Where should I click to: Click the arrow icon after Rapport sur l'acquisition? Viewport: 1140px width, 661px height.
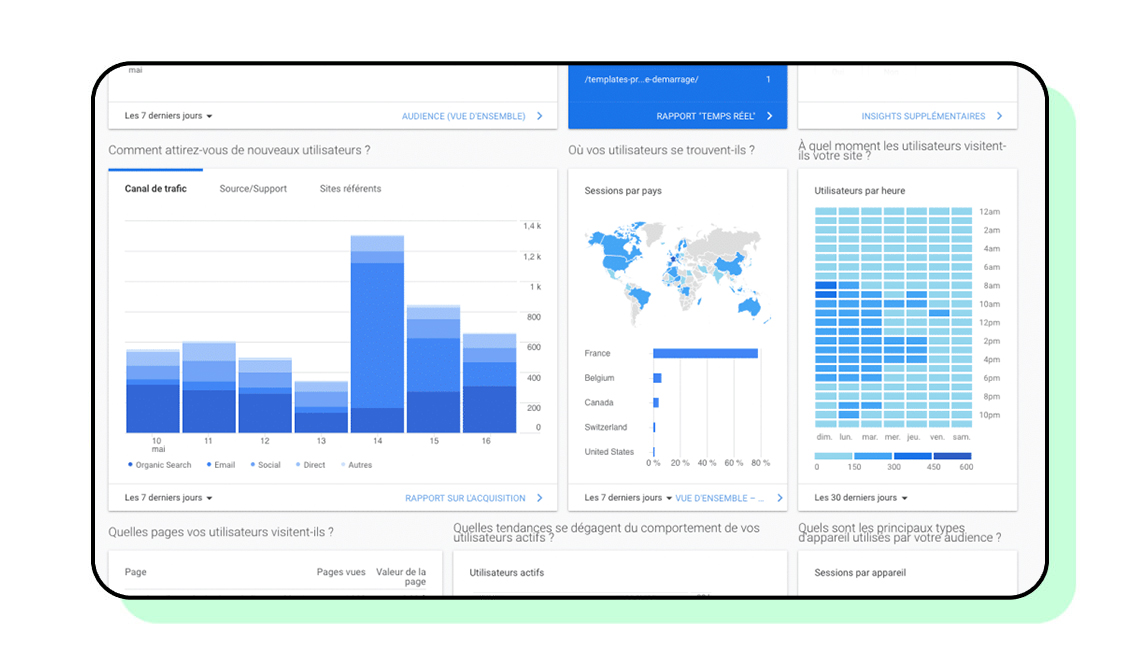pyautogui.click(x=540, y=498)
